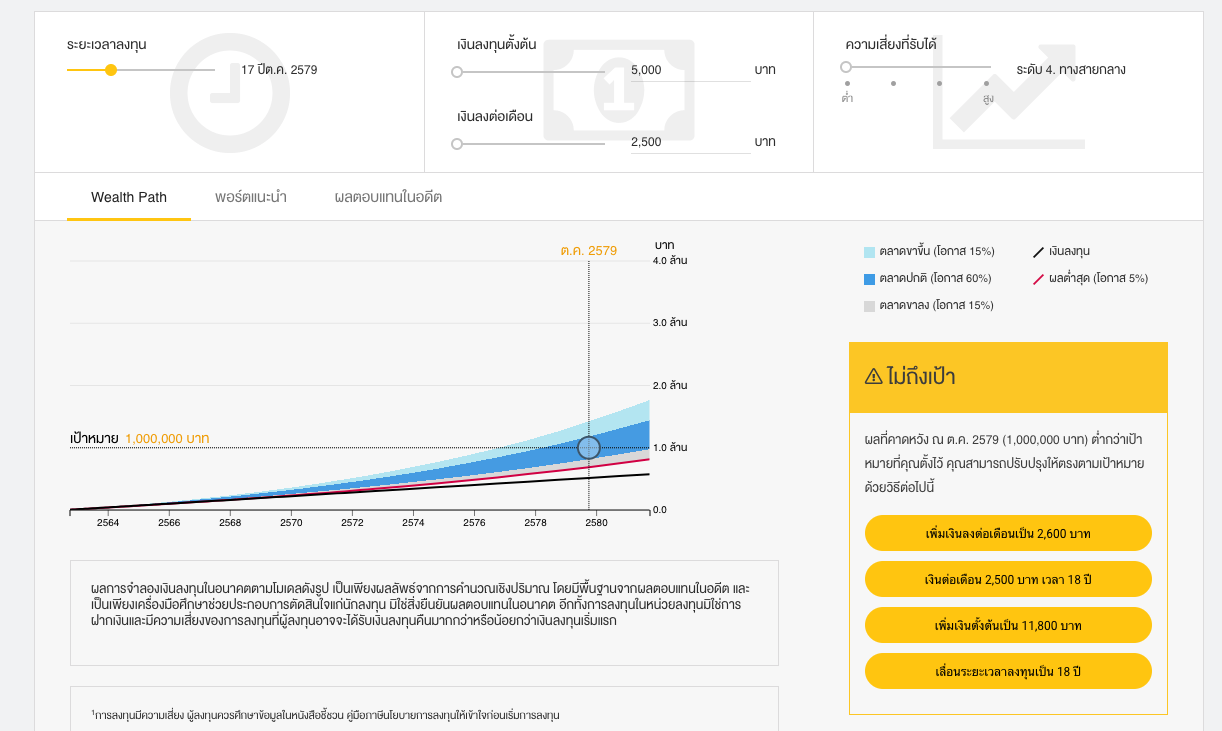The width and height of the screenshot is (1222, 731).
Task: Click the risk tolerance slider handle
Action: click(x=846, y=67)
